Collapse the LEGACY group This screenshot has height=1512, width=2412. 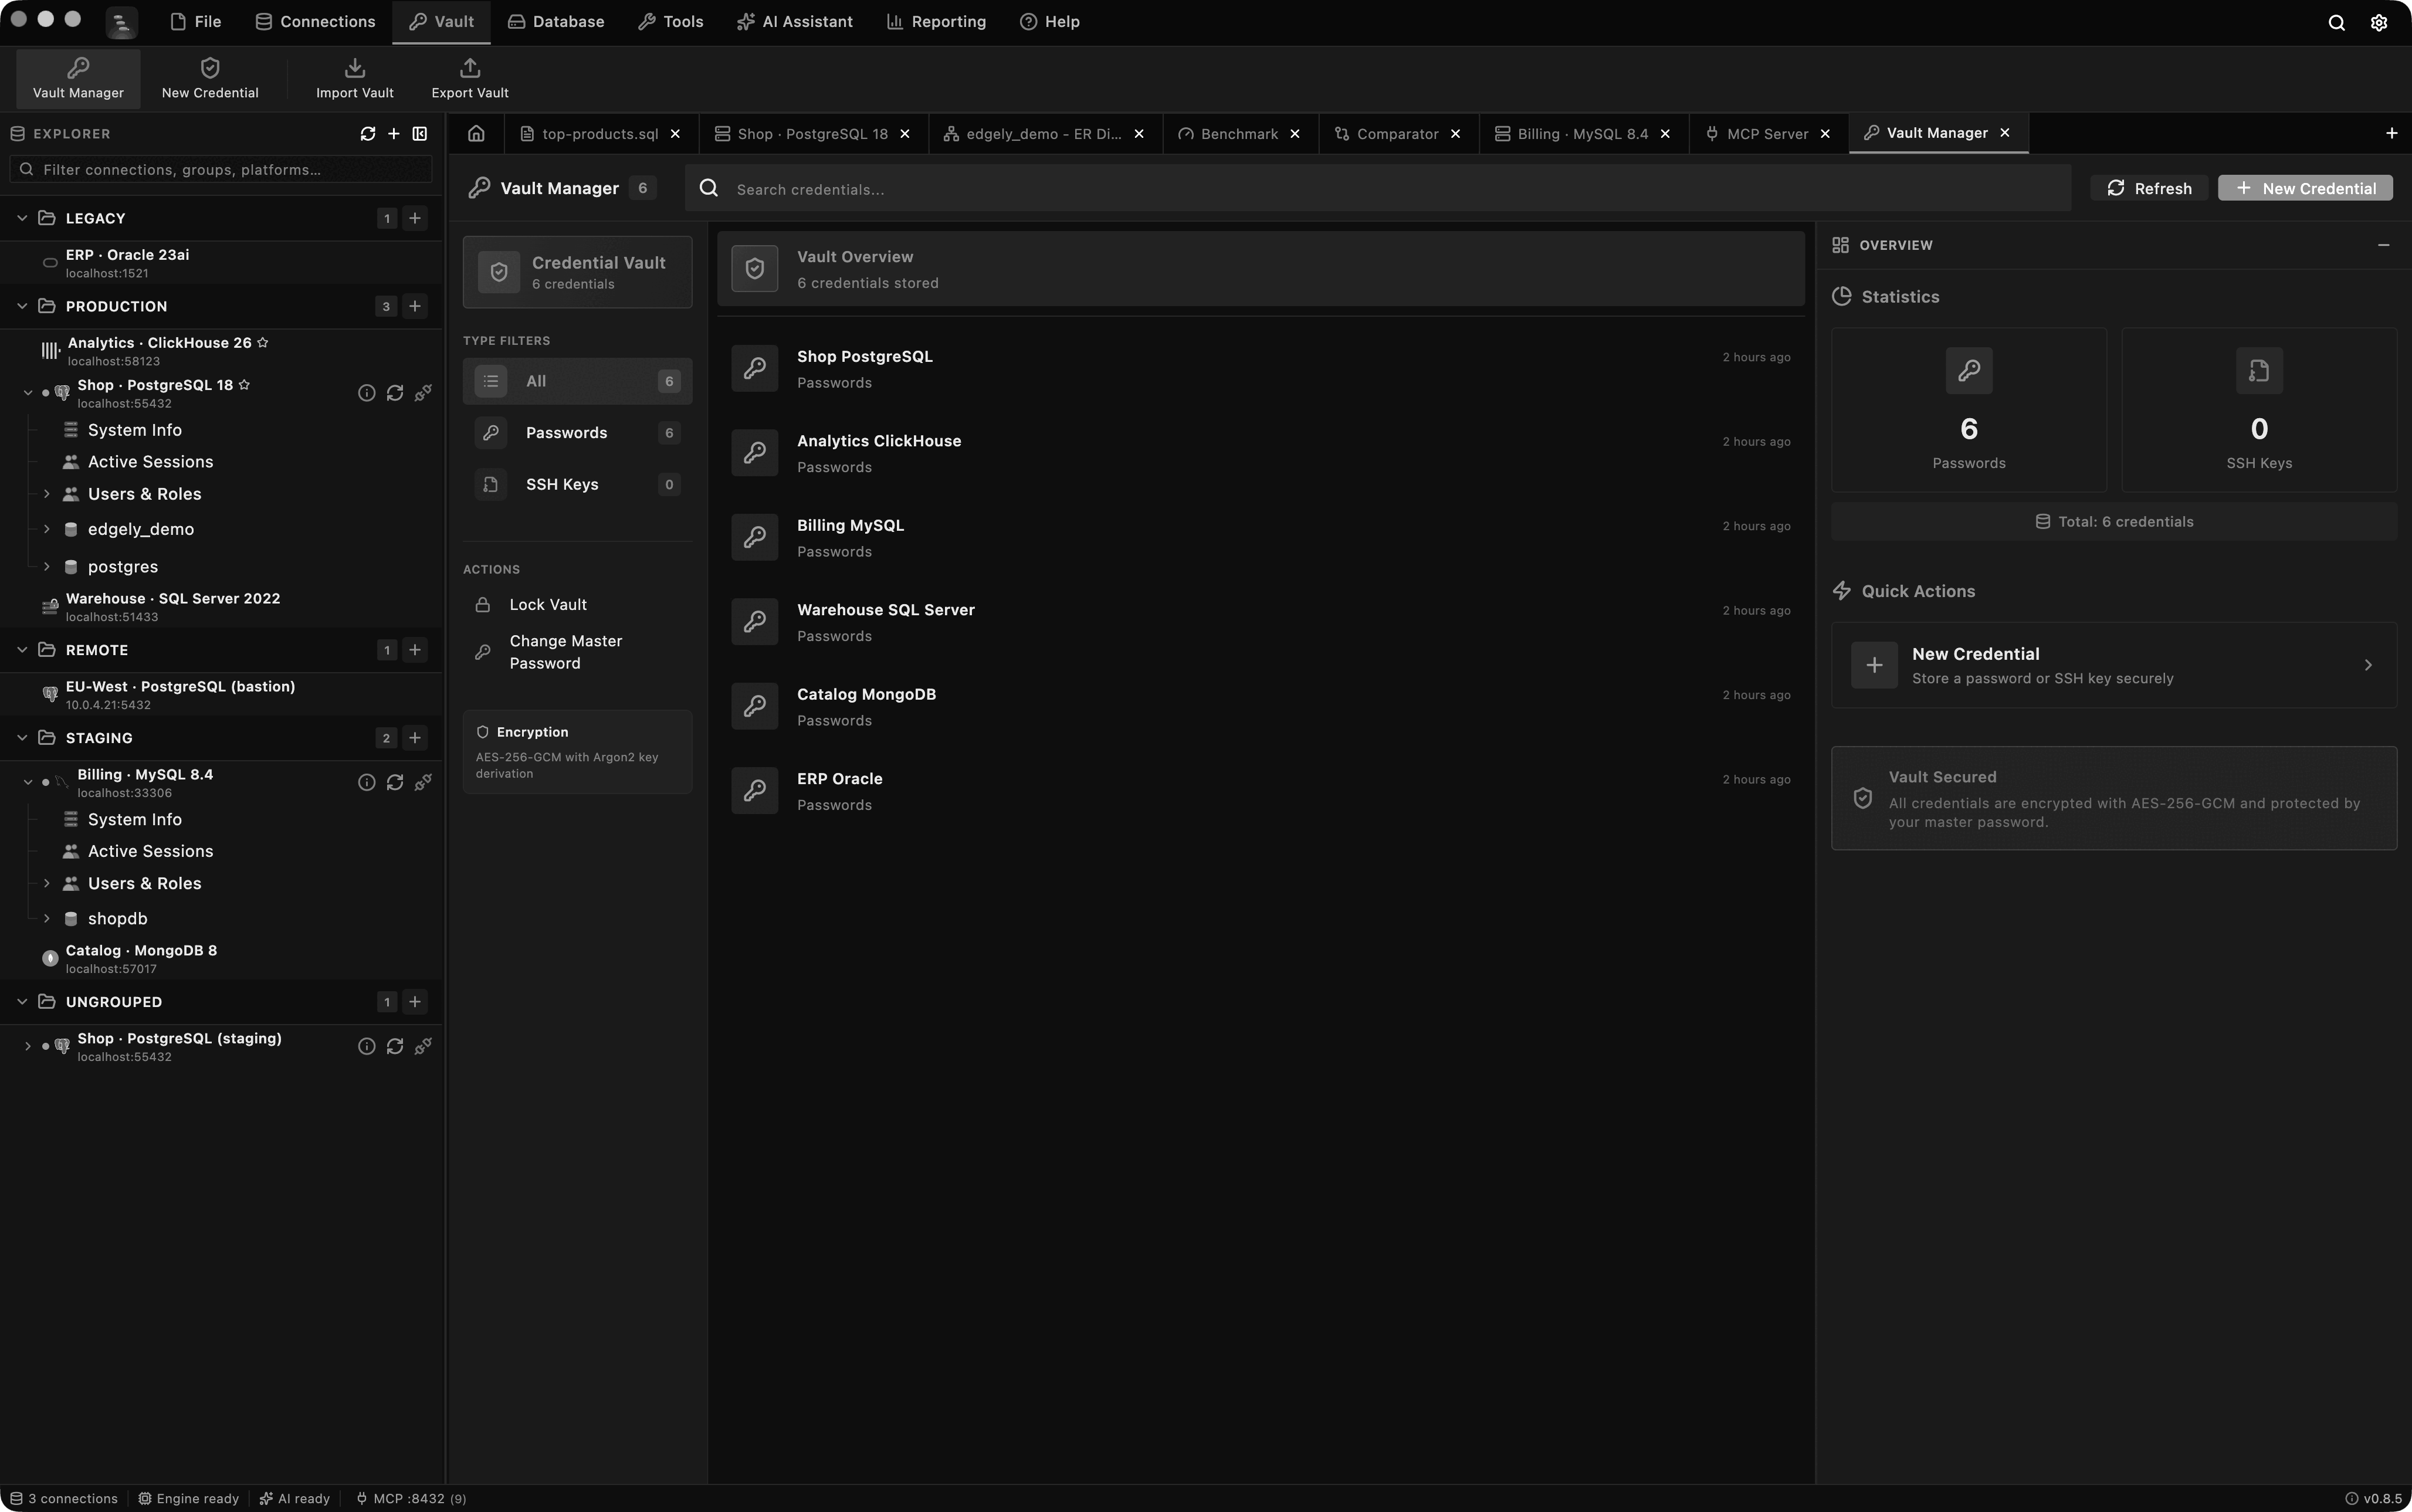coord(22,218)
